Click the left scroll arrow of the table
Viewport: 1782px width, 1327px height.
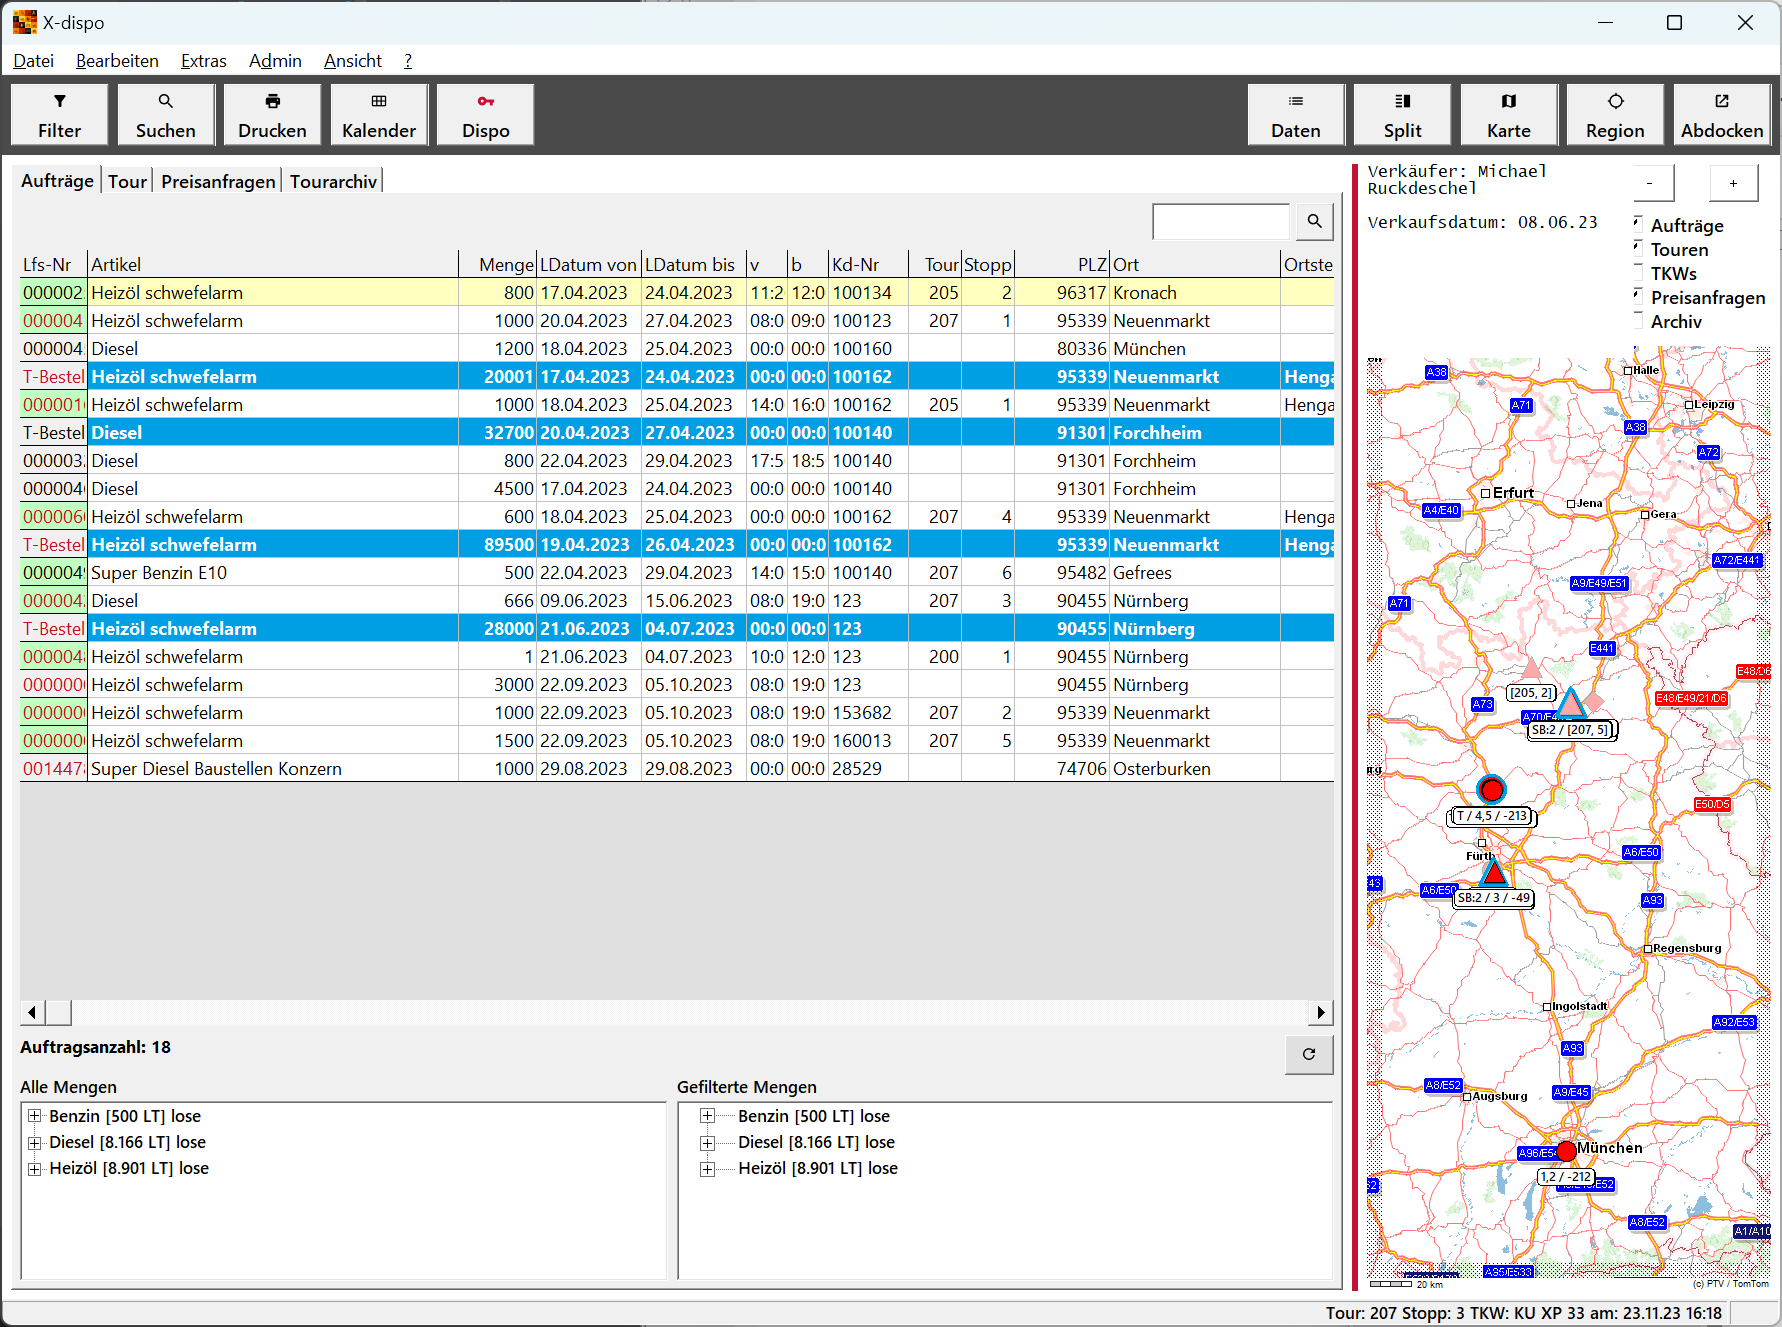click(x=32, y=1012)
